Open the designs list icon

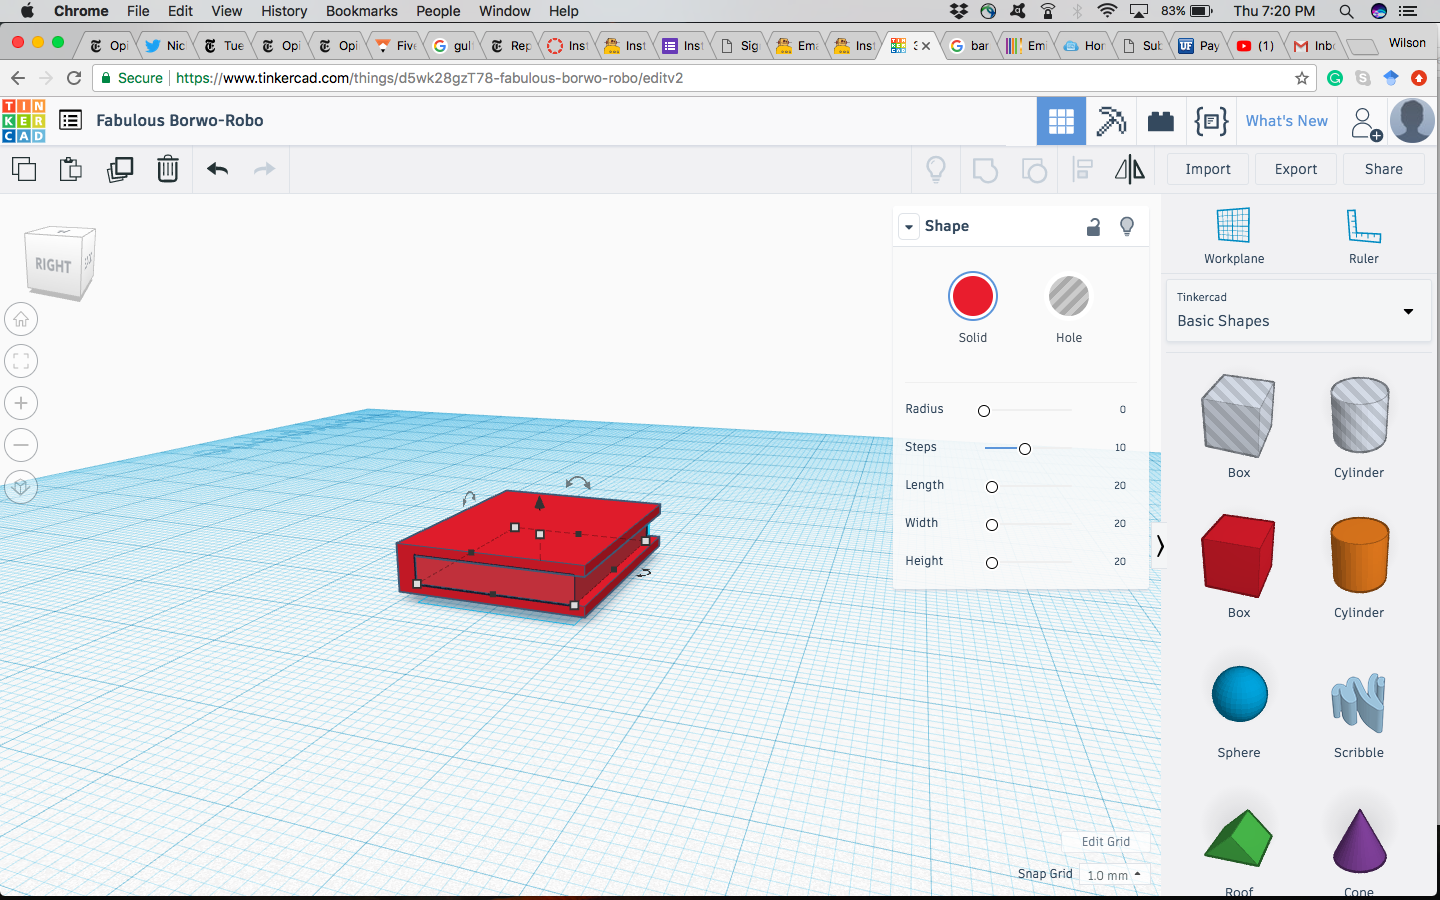click(70, 120)
